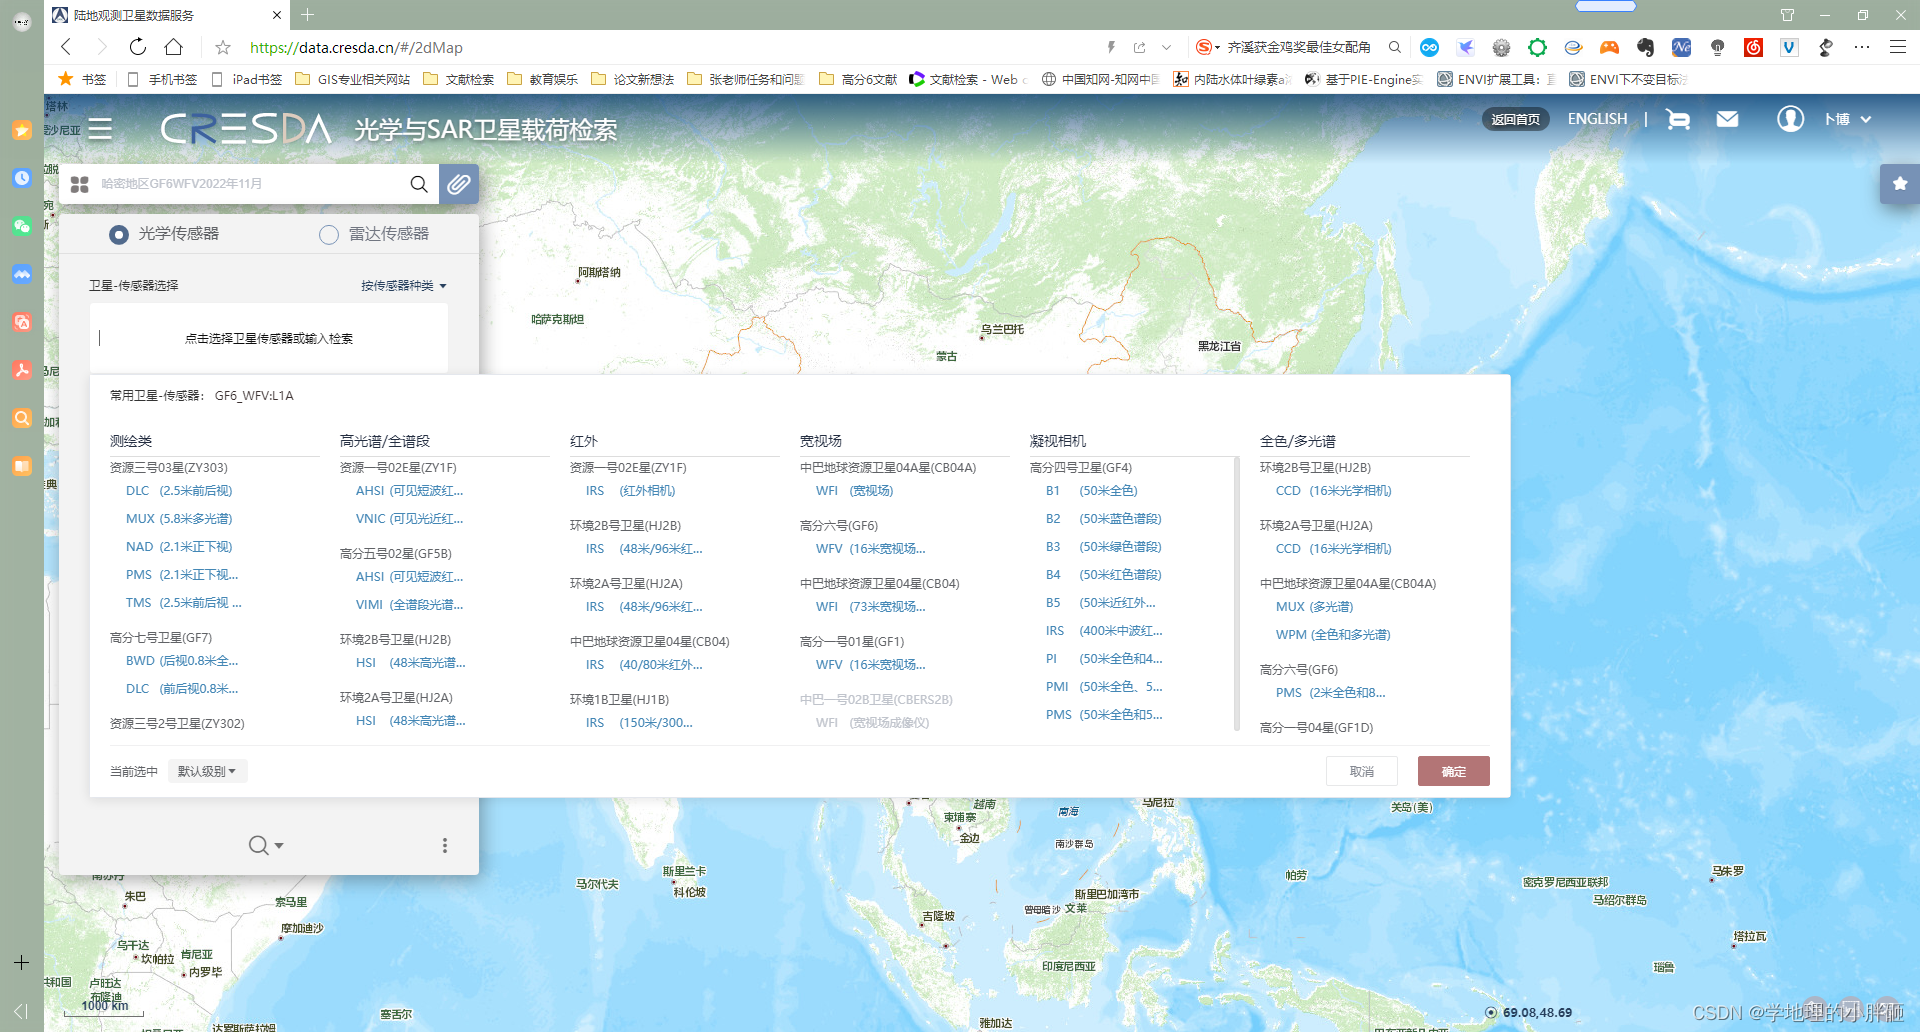Select ZY1F IRS (红外相机) sensor

coord(630,490)
